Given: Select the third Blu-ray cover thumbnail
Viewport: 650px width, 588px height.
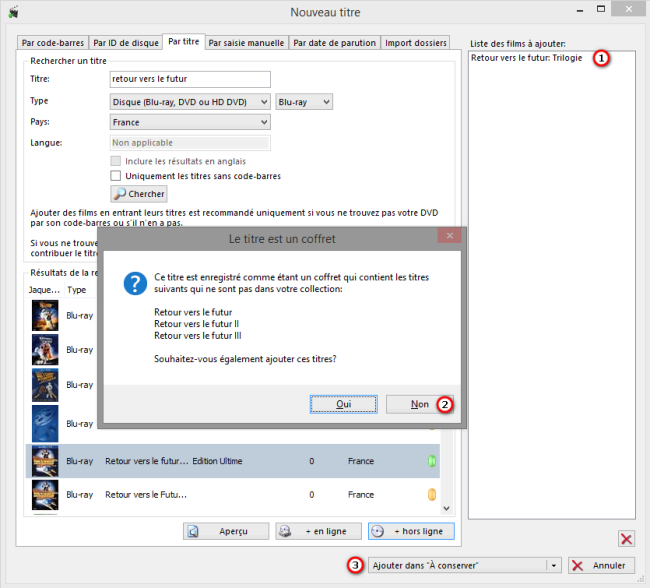Looking at the screenshot, I should click(45, 385).
